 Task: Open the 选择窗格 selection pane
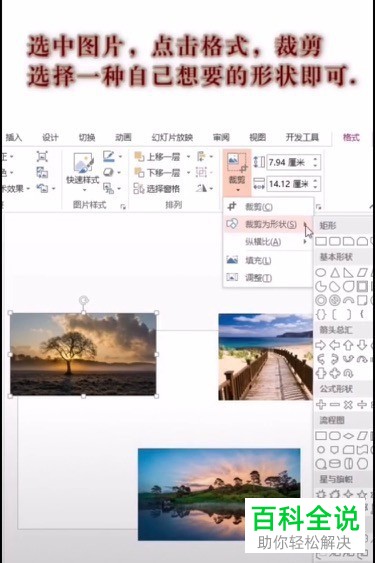pyautogui.click(x=157, y=189)
